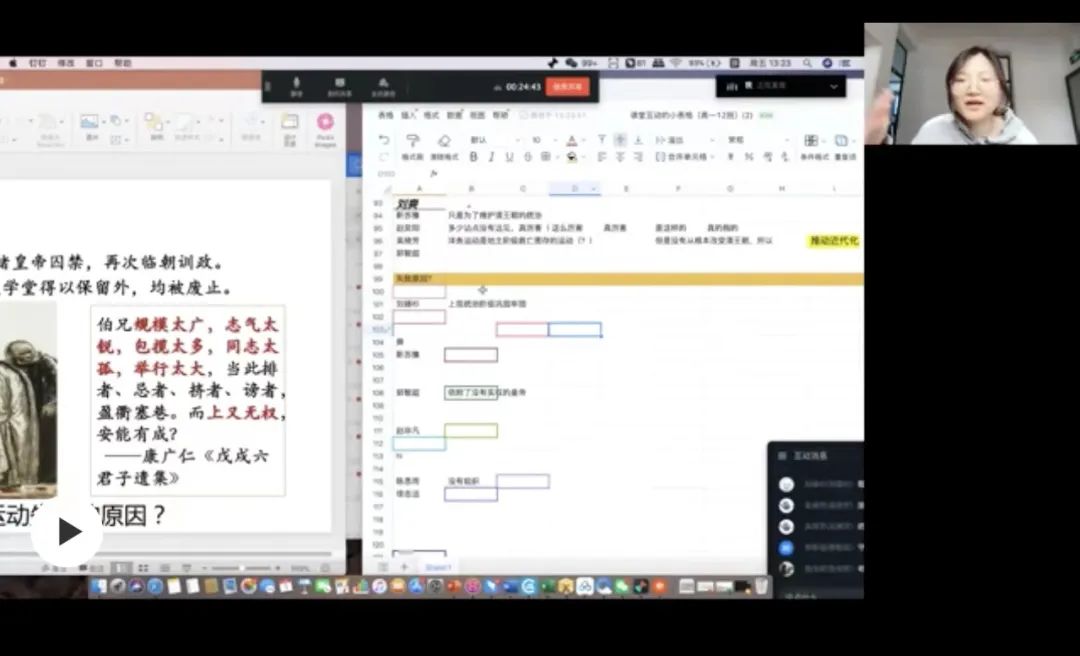
Task: Select column A header
Action: pyautogui.click(x=419, y=189)
